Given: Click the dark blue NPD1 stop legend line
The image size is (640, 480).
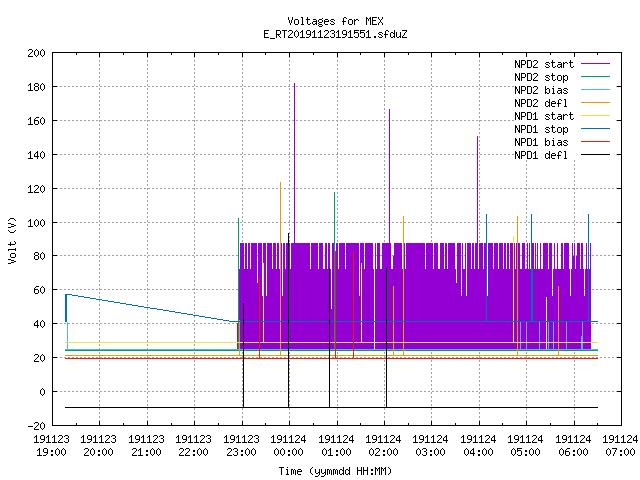Looking at the screenshot, I should click(x=596, y=129).
